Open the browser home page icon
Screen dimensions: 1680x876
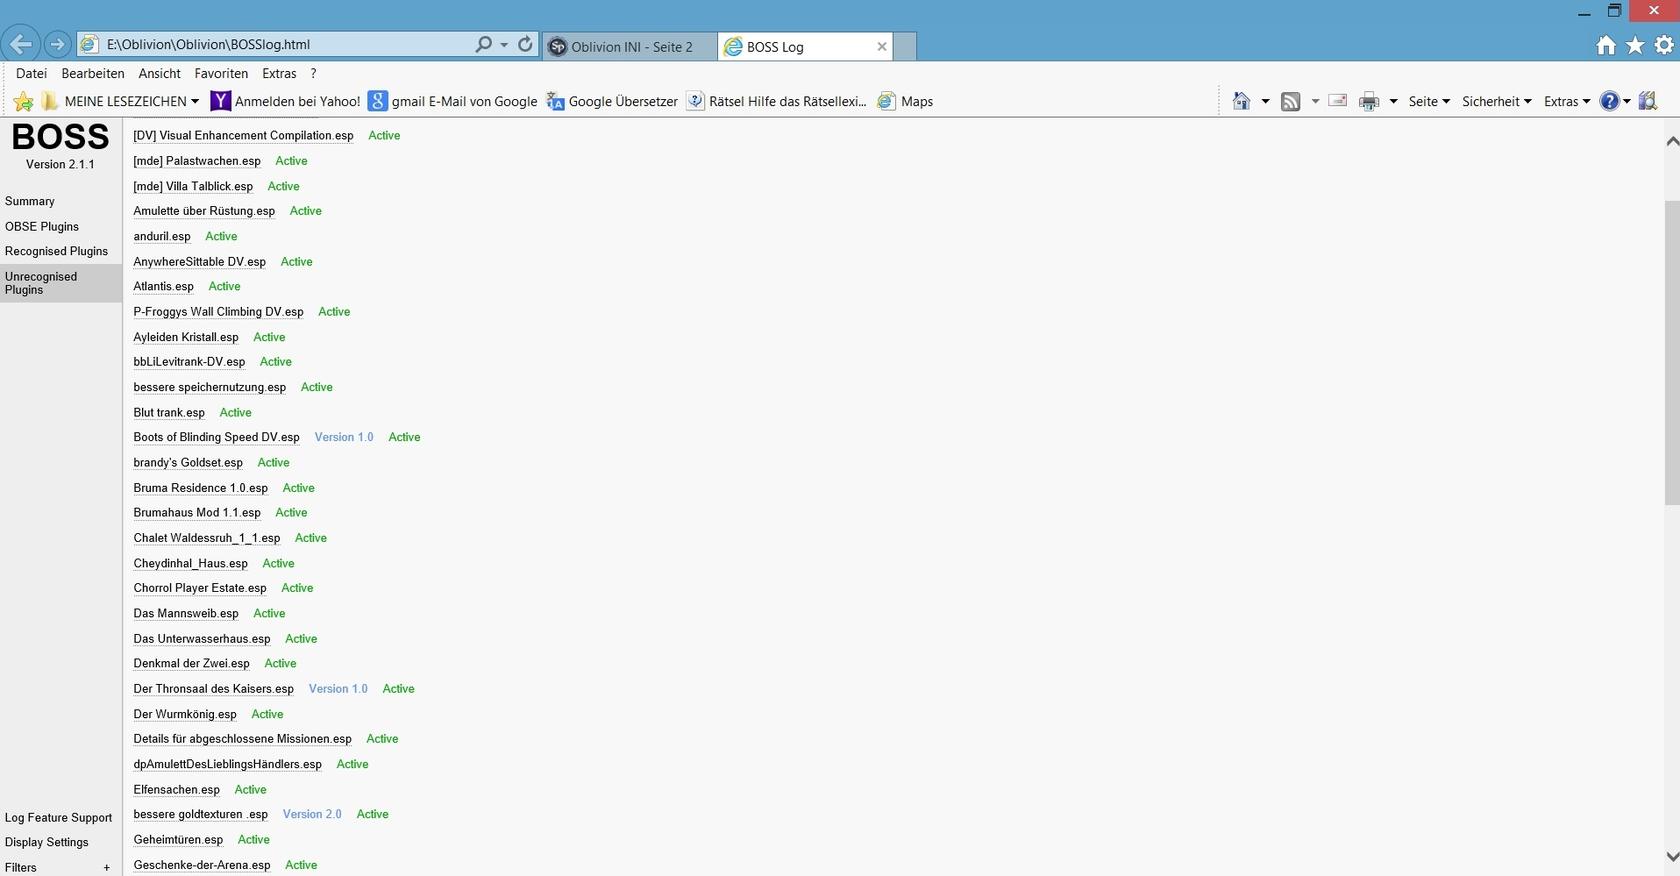[x=1606, y=45]
